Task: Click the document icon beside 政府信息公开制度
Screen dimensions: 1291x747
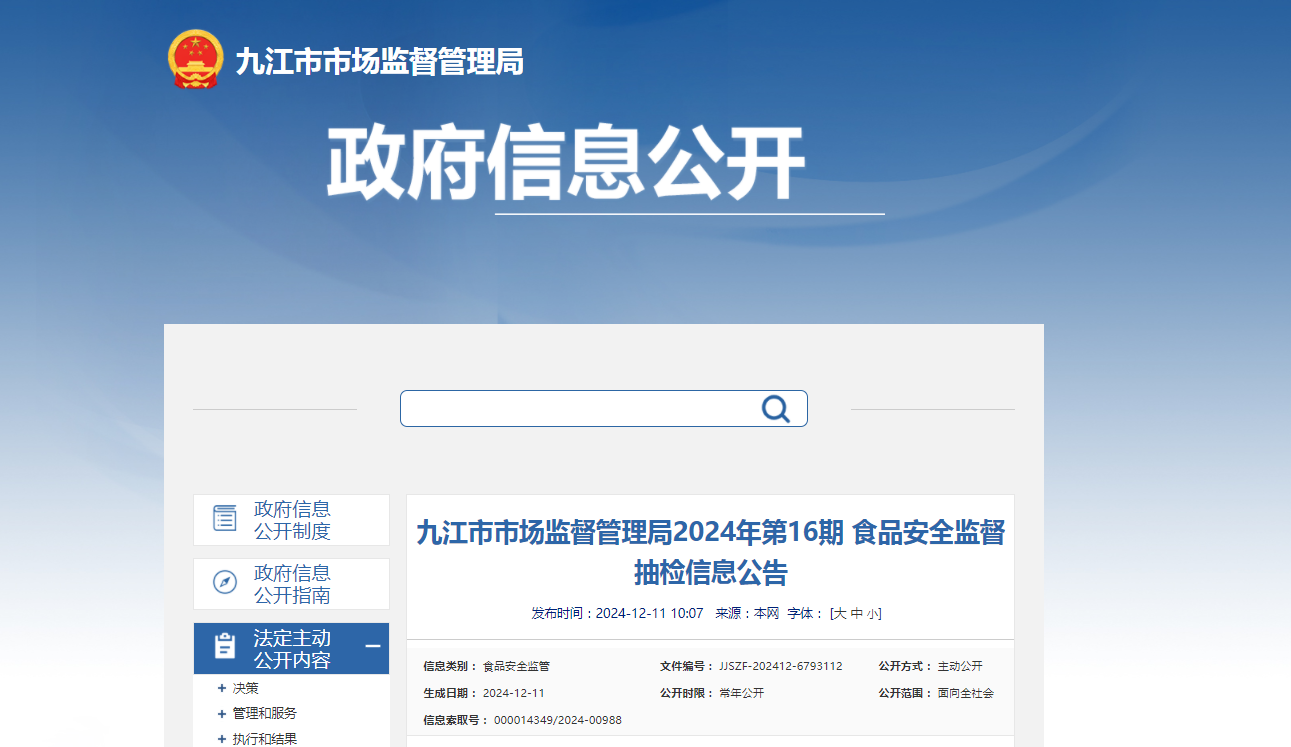Action: [x=225, y=519]
